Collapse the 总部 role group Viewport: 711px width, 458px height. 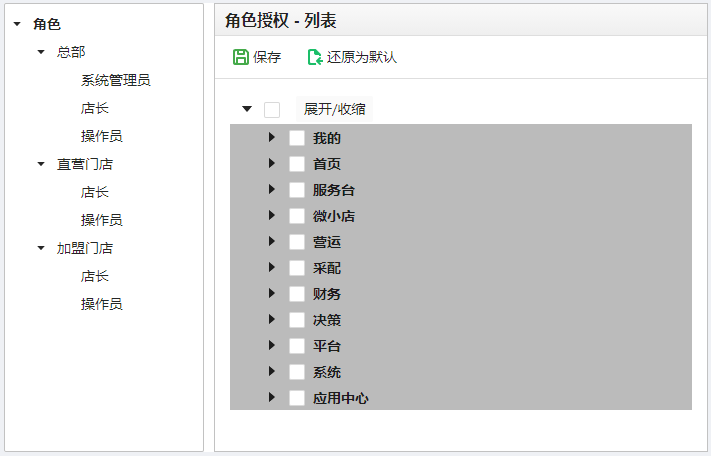point(41,52)
